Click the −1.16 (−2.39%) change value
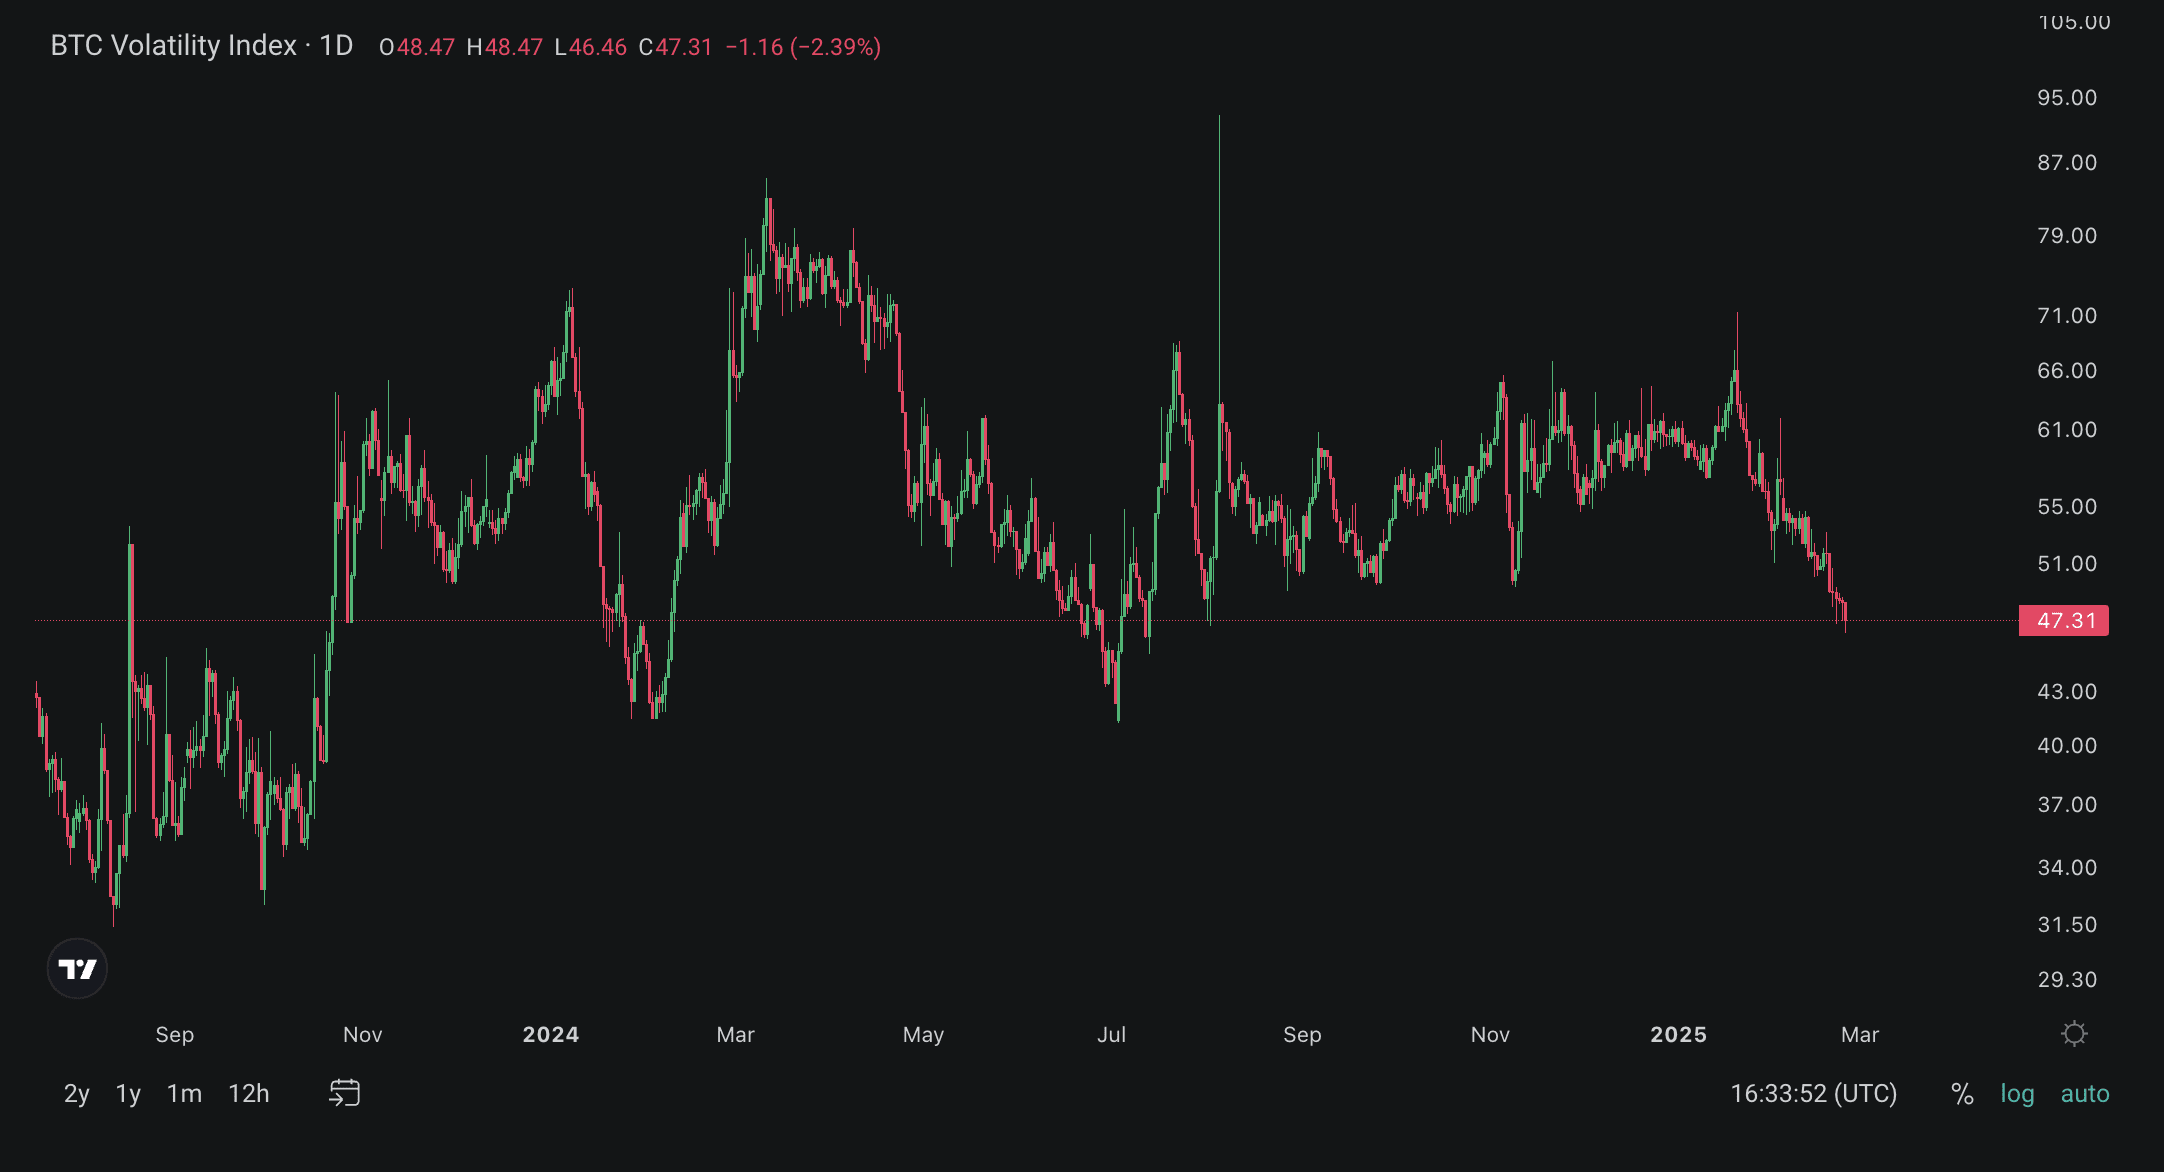The height and width of the screenshot is (1172, 2164). pyautogui.click(x=803, y=47)
